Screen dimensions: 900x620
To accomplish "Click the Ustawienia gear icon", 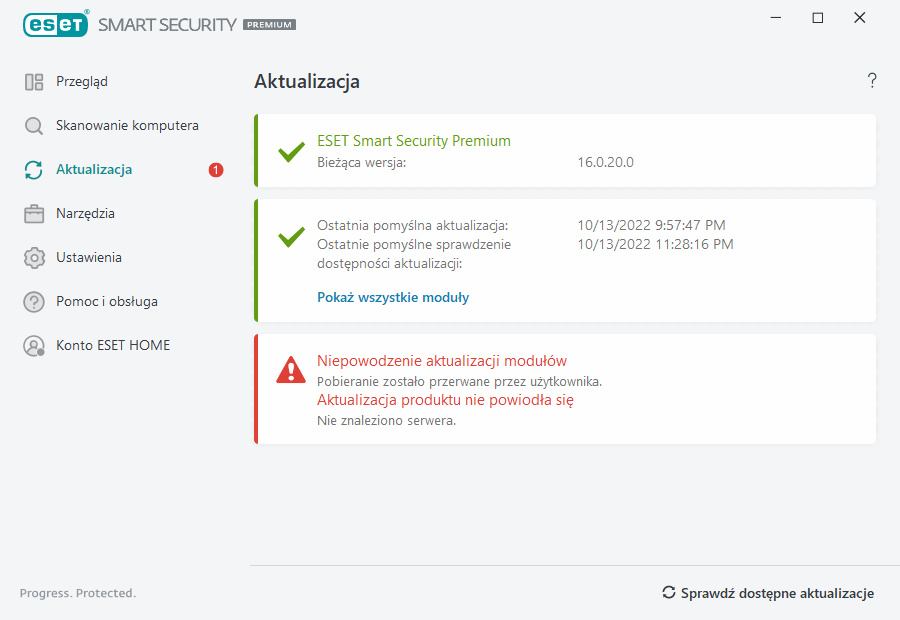I will [x=34, y=258].
